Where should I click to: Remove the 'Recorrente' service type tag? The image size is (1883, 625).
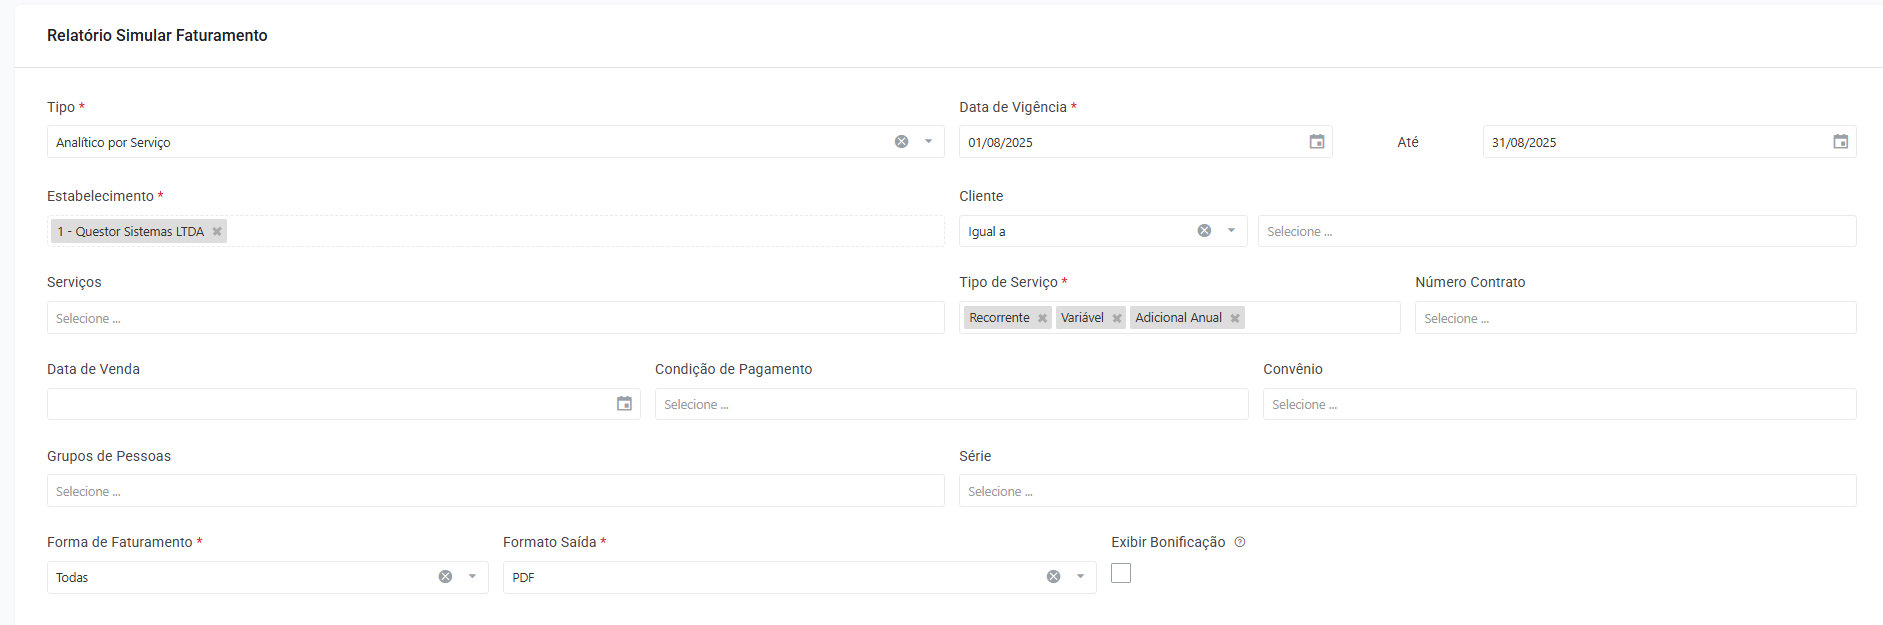pos(1041,317)
